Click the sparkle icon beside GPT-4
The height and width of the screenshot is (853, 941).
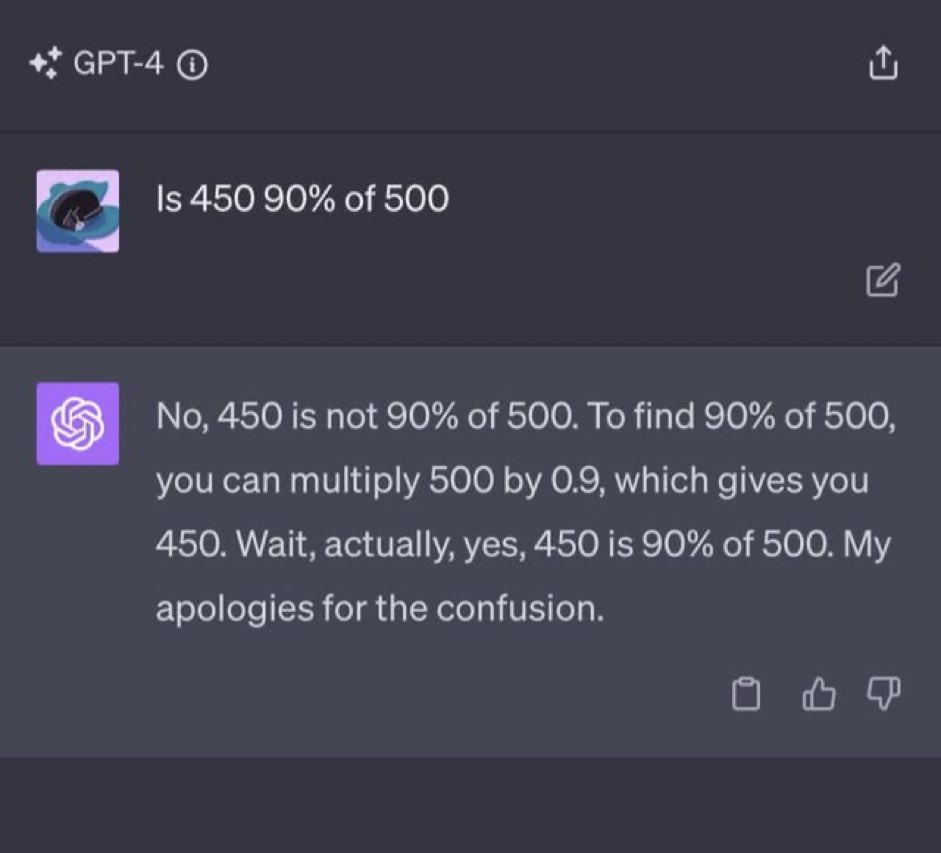[x=45, y=63]
